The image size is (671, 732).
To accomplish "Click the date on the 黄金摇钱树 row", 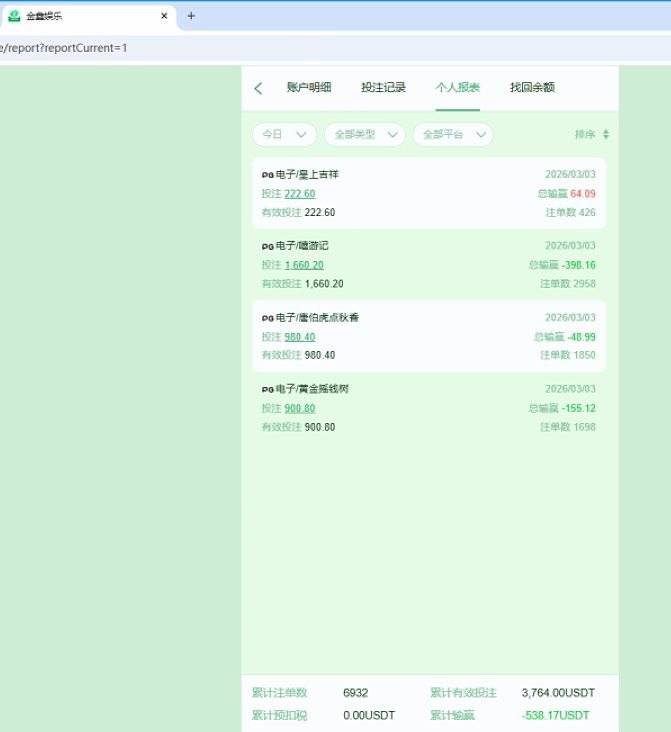I will pos(570,389).
